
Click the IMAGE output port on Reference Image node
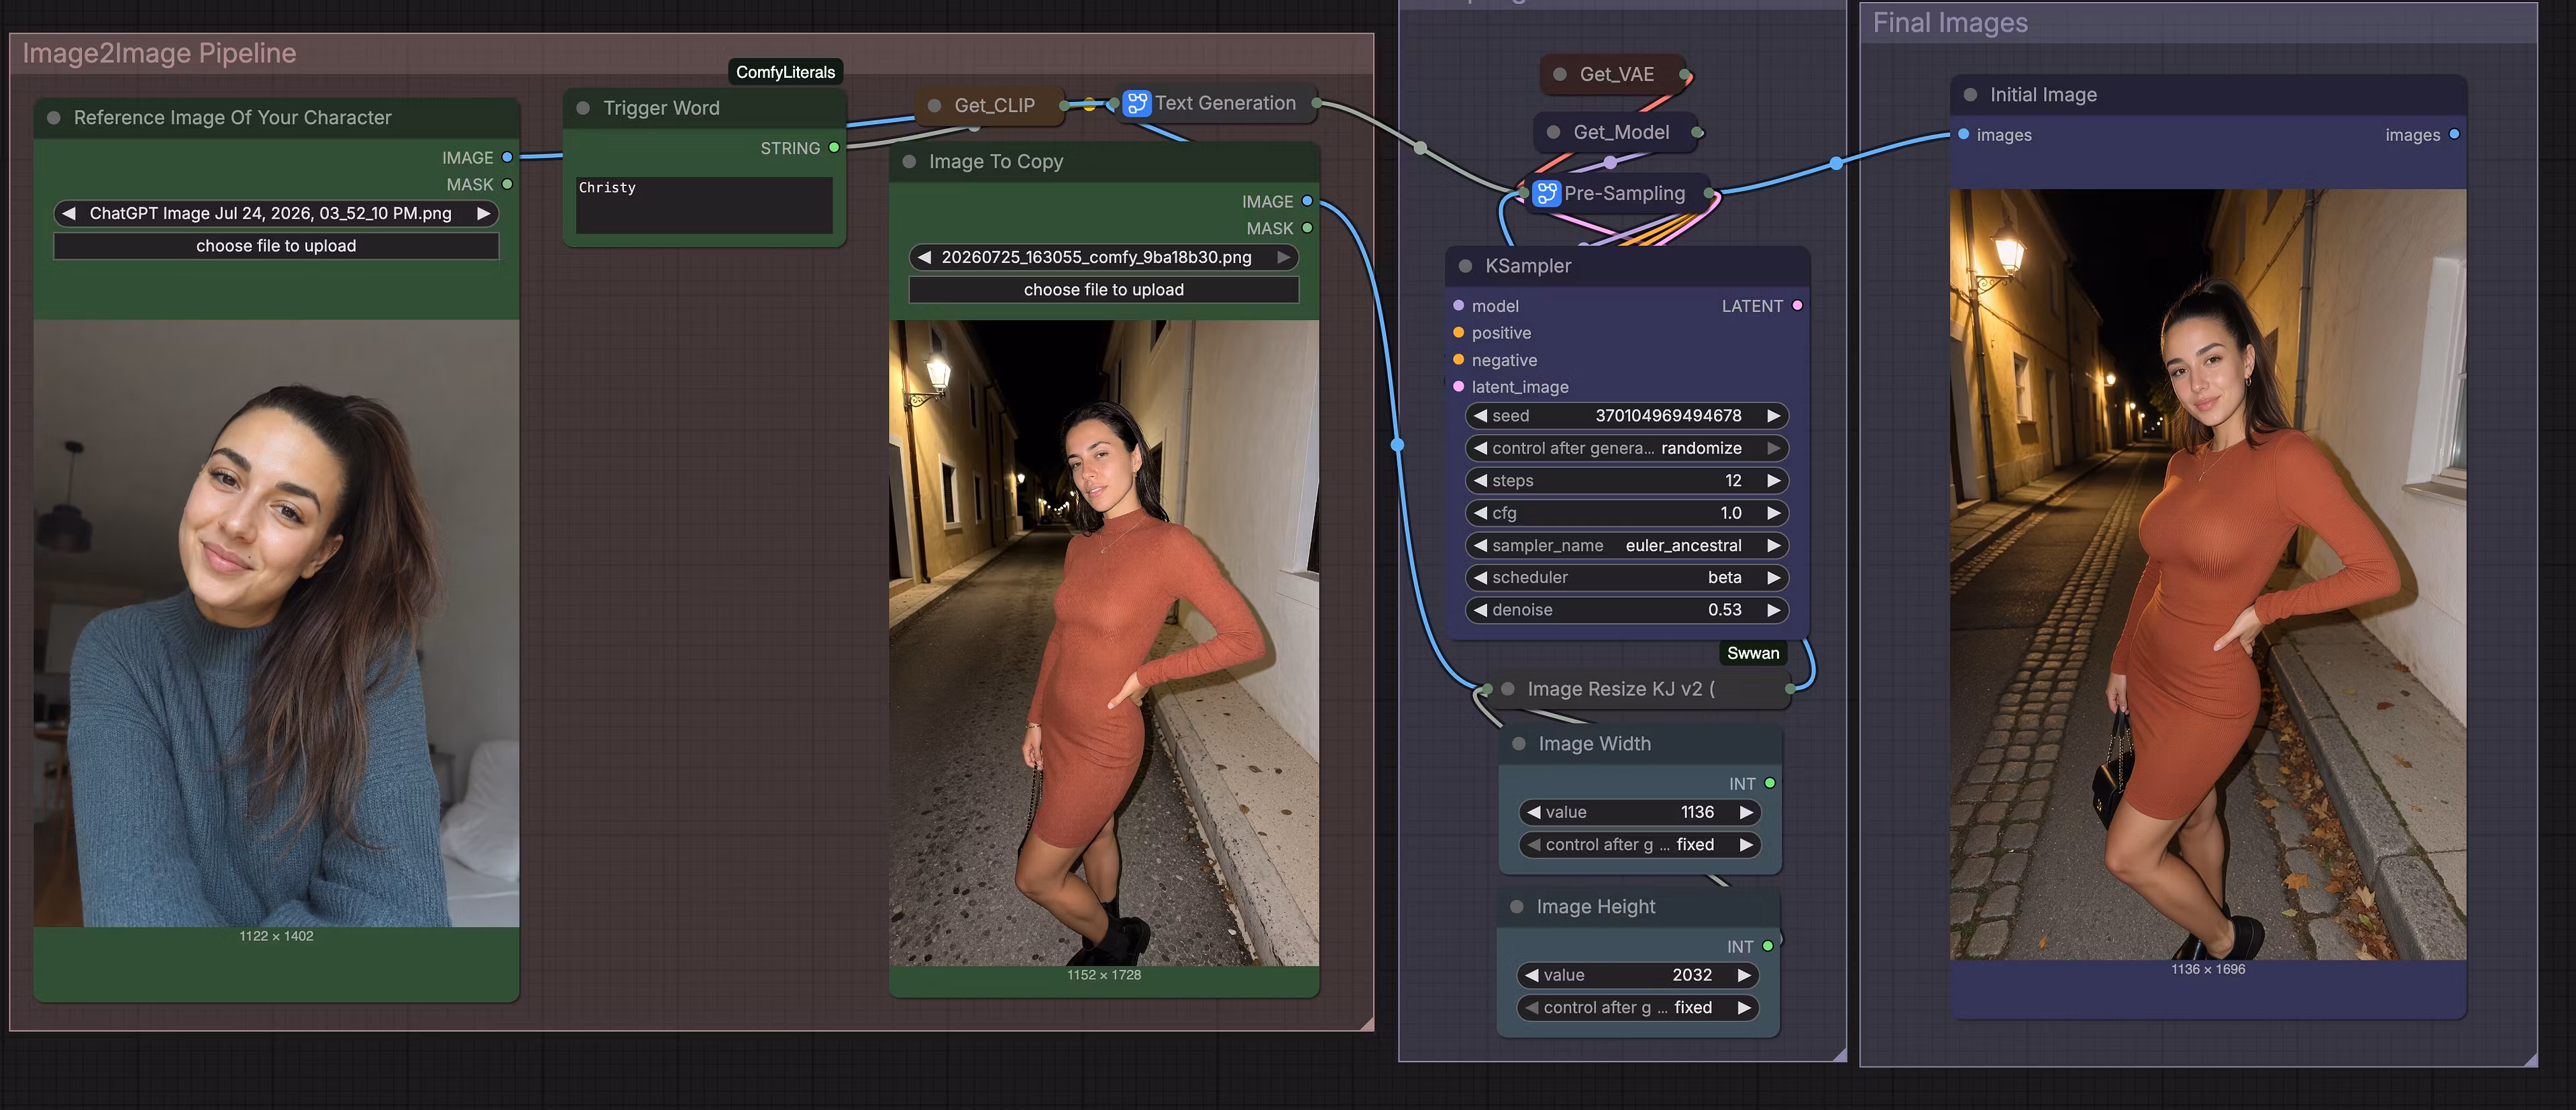(x=507, y=157)
